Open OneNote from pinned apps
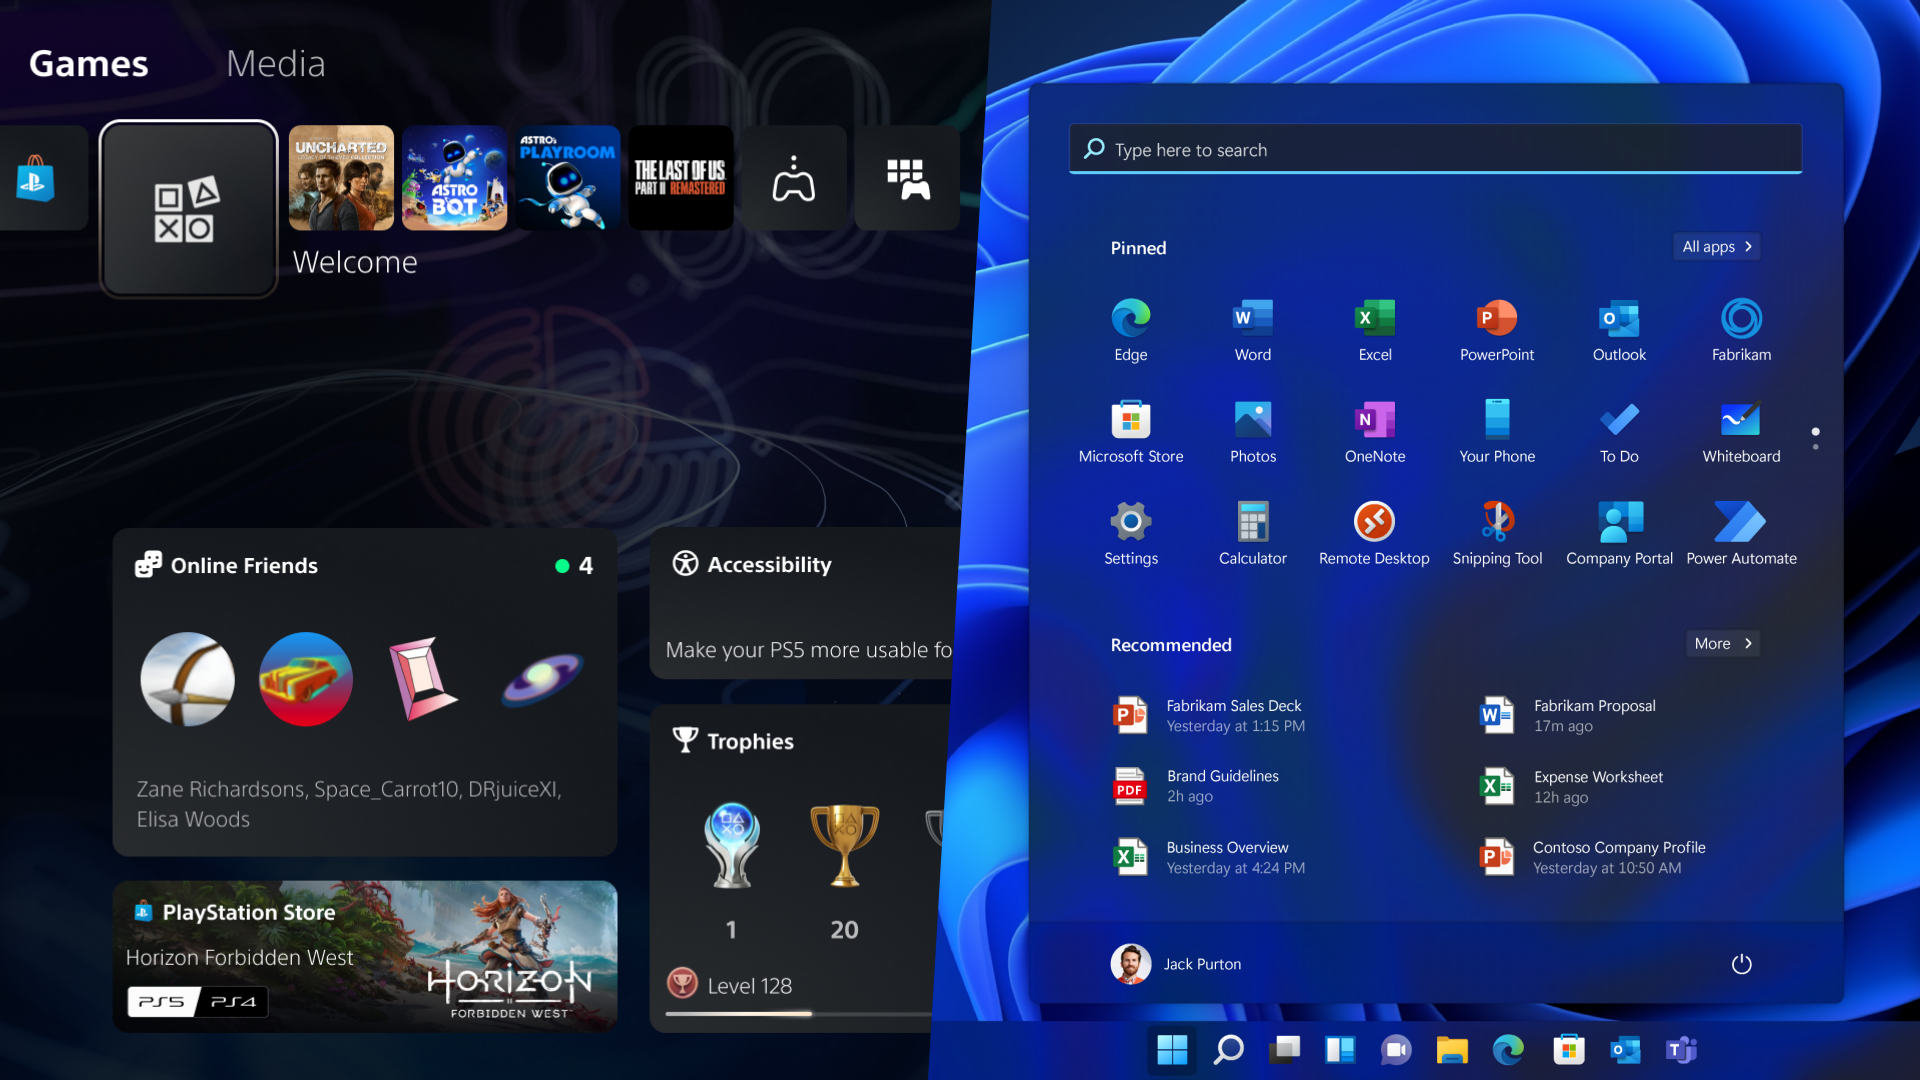 [1375, 432]
